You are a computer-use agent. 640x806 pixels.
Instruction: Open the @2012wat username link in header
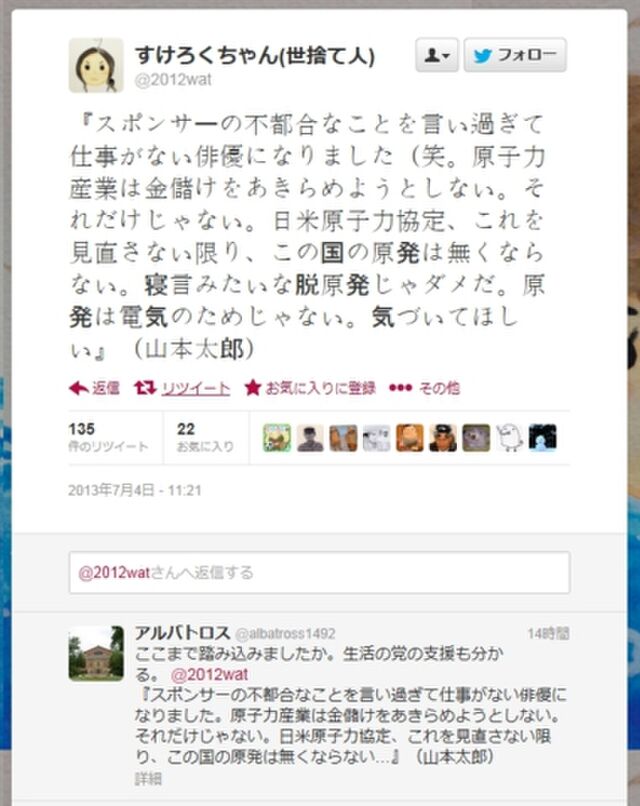[173, 80]
